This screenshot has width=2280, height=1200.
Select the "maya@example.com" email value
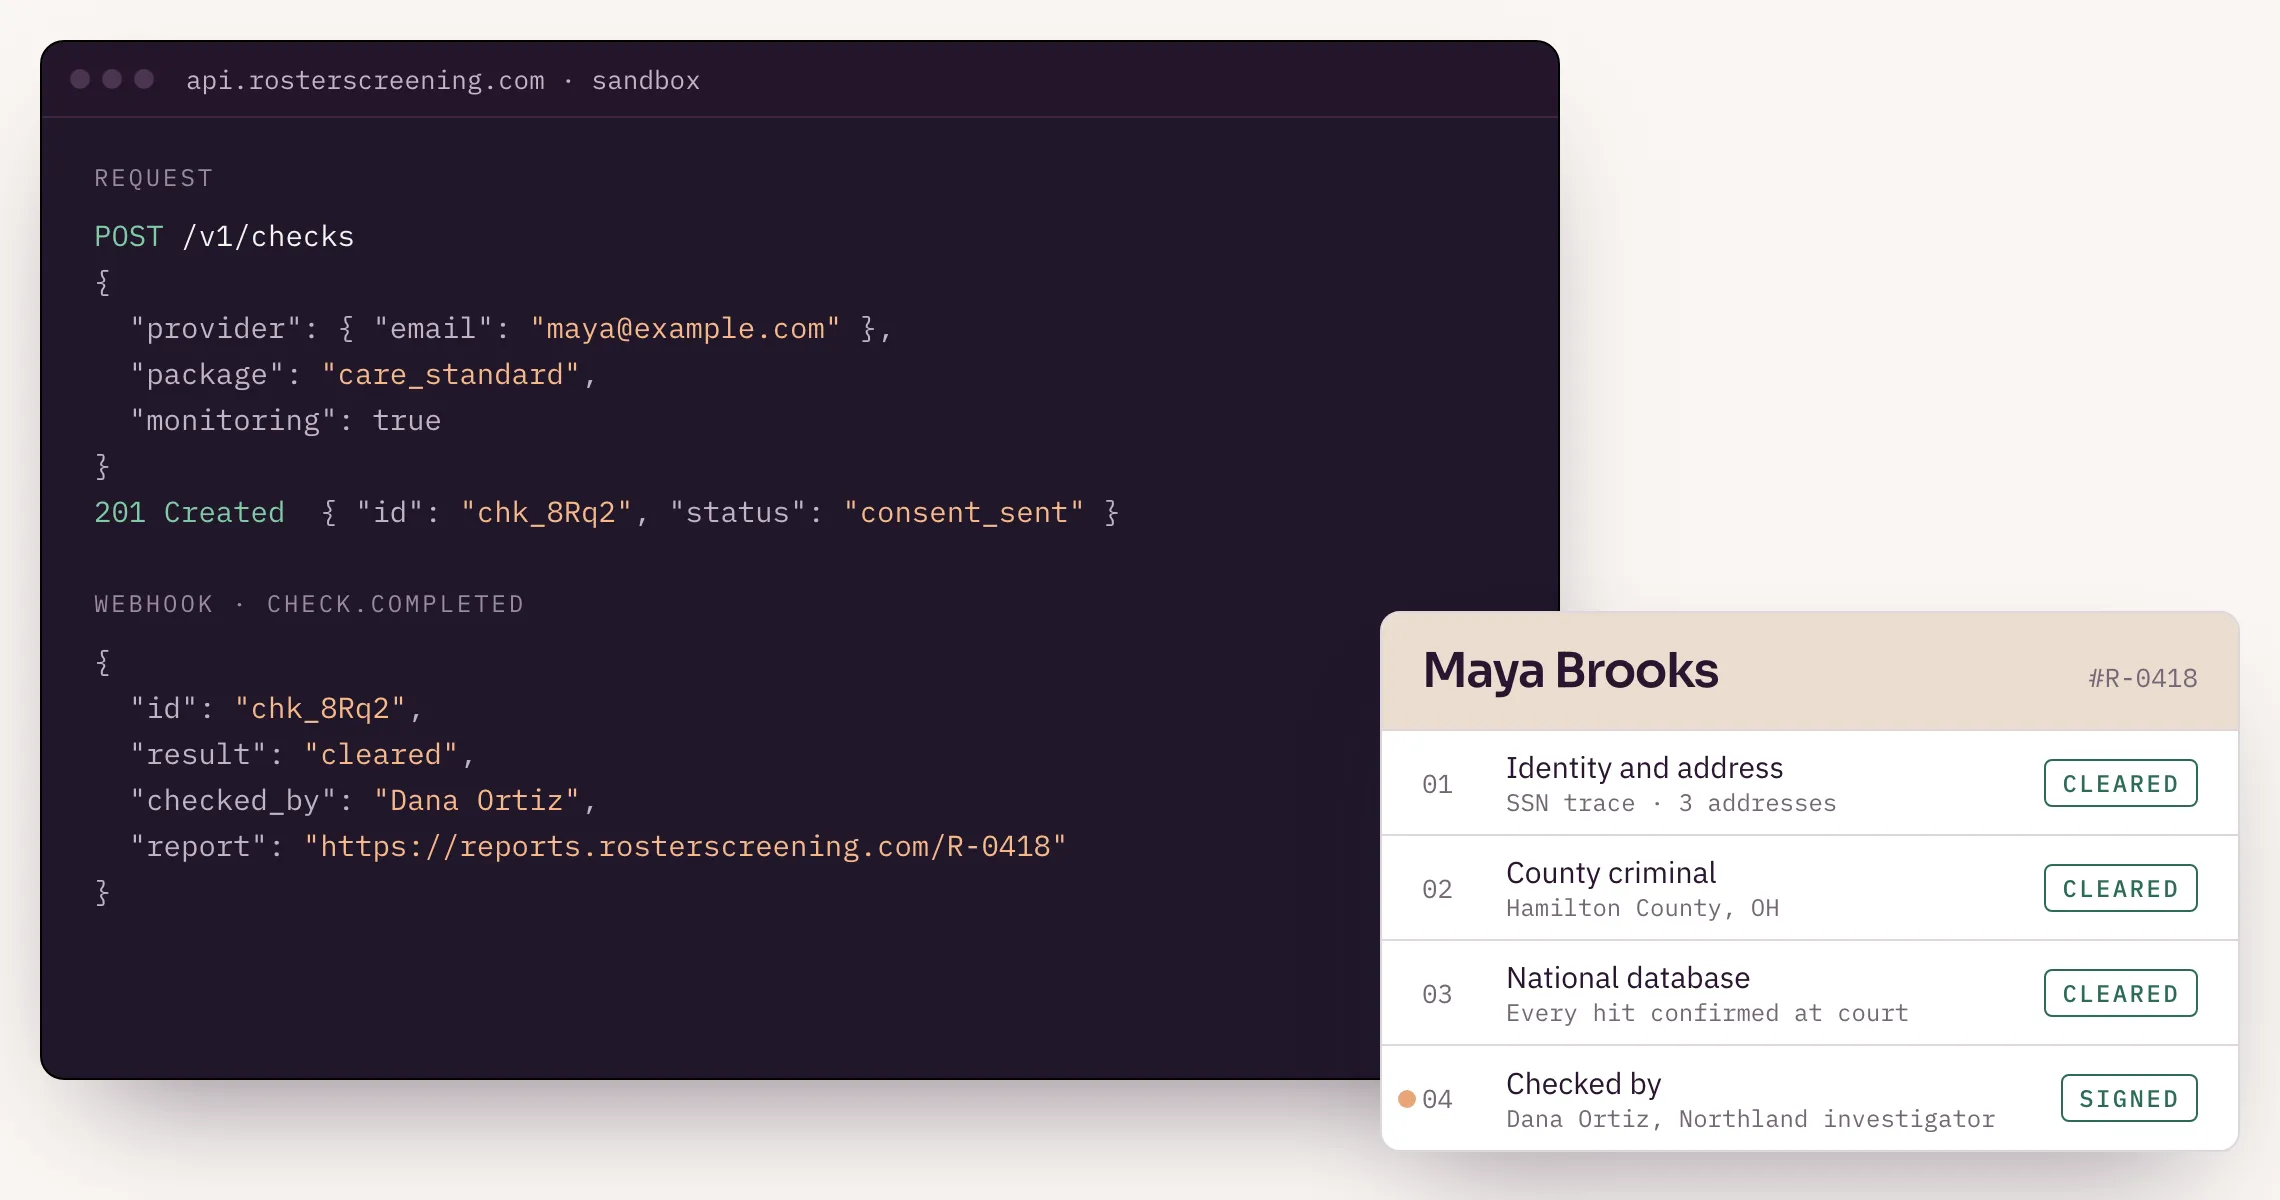(686, 328)
